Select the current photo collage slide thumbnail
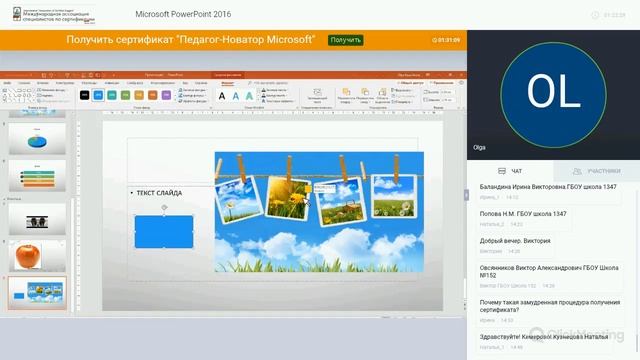Screen dimensions: 640x360 click(x=37, y=293)
